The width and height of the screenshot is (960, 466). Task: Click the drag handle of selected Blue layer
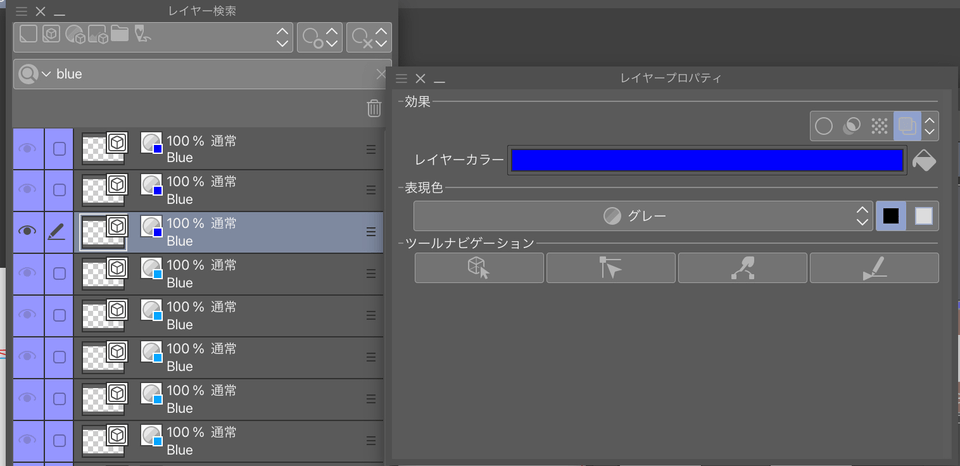371,231
